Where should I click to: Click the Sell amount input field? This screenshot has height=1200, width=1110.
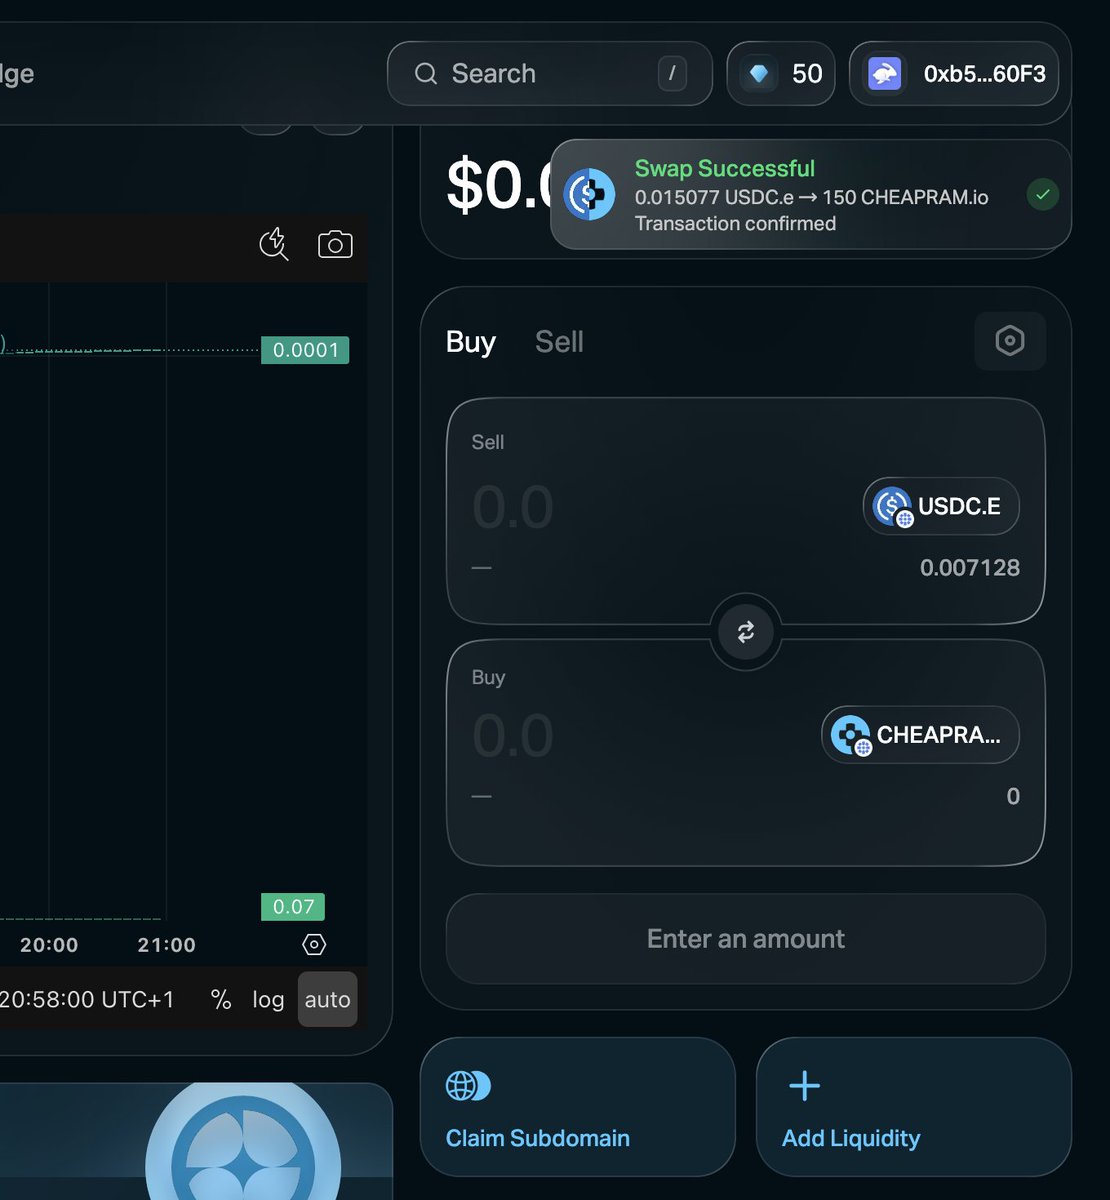point(513,507)
